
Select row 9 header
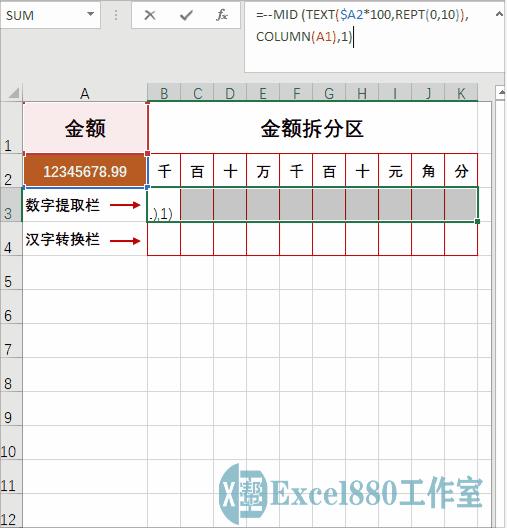pyautogui.click(x=11, y=409)
